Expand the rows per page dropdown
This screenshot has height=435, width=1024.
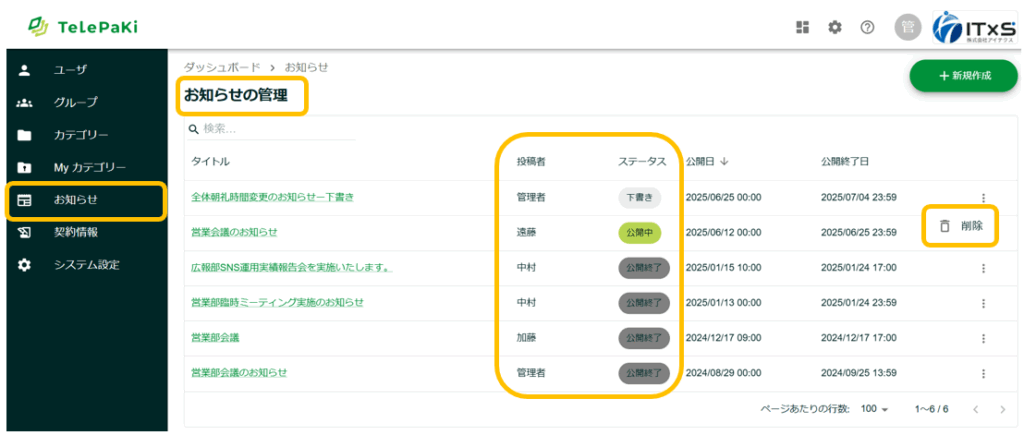875,410
